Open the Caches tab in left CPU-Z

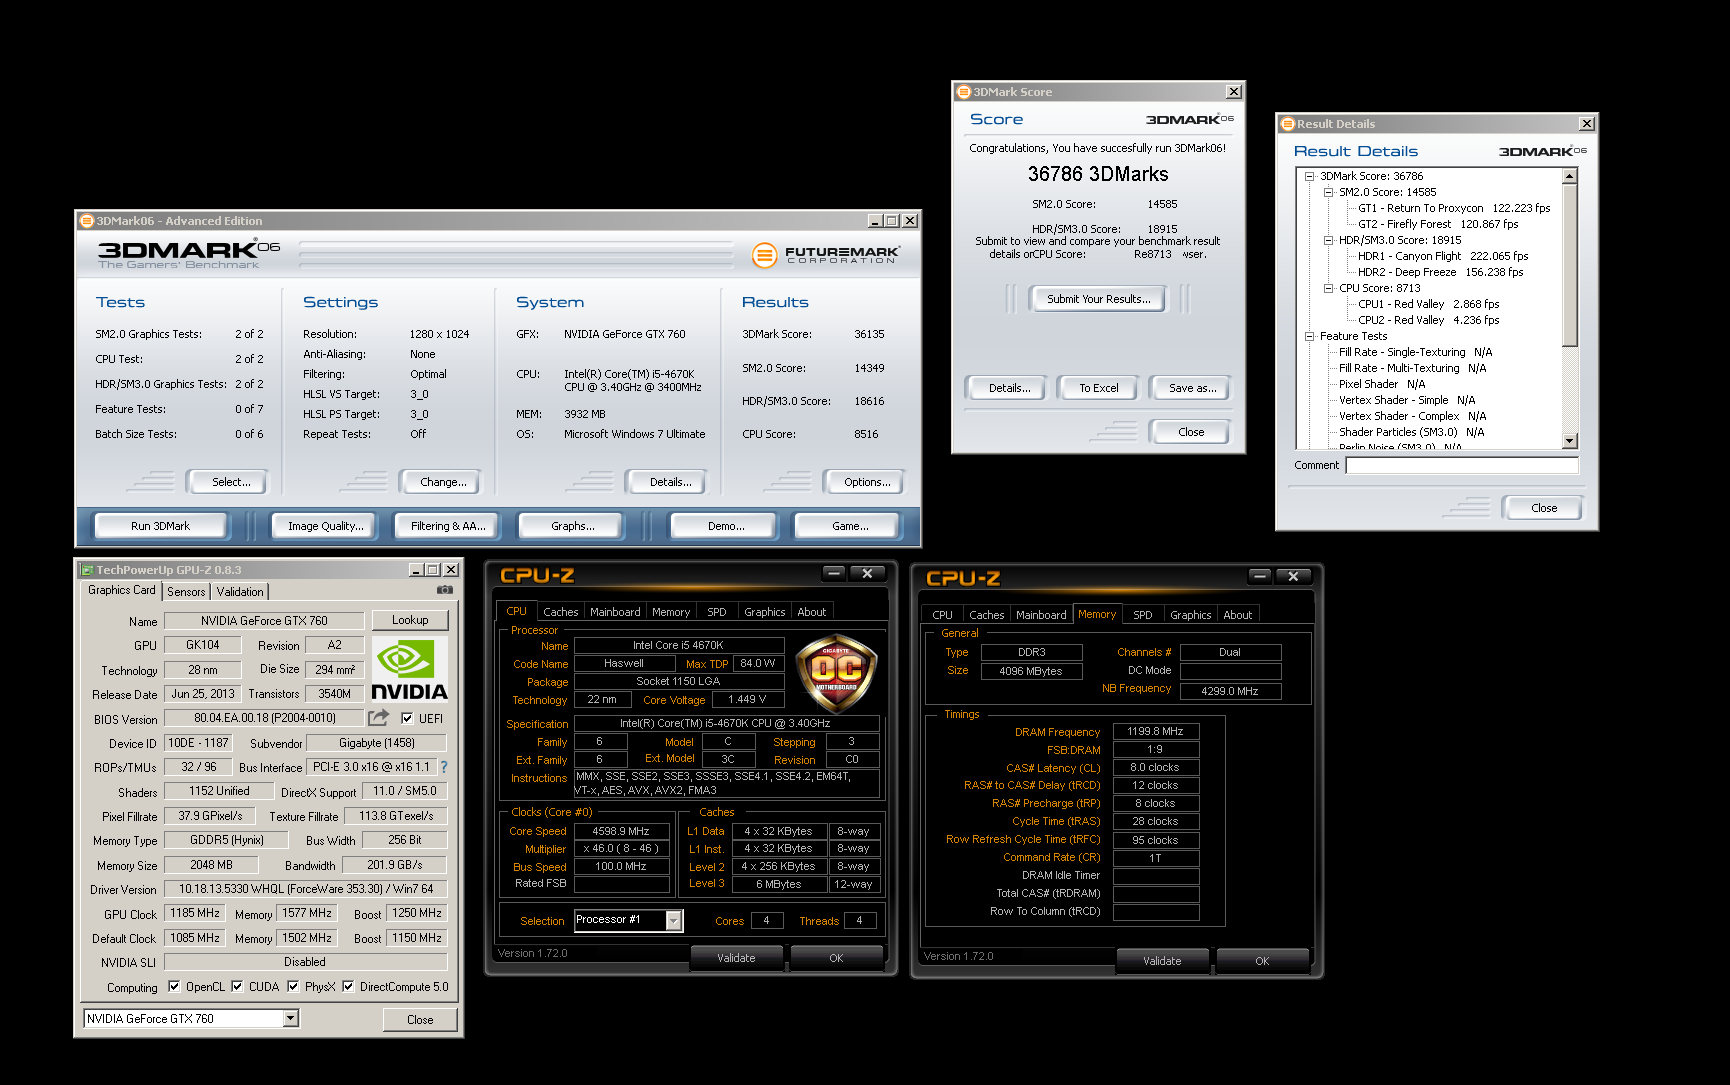561,612
